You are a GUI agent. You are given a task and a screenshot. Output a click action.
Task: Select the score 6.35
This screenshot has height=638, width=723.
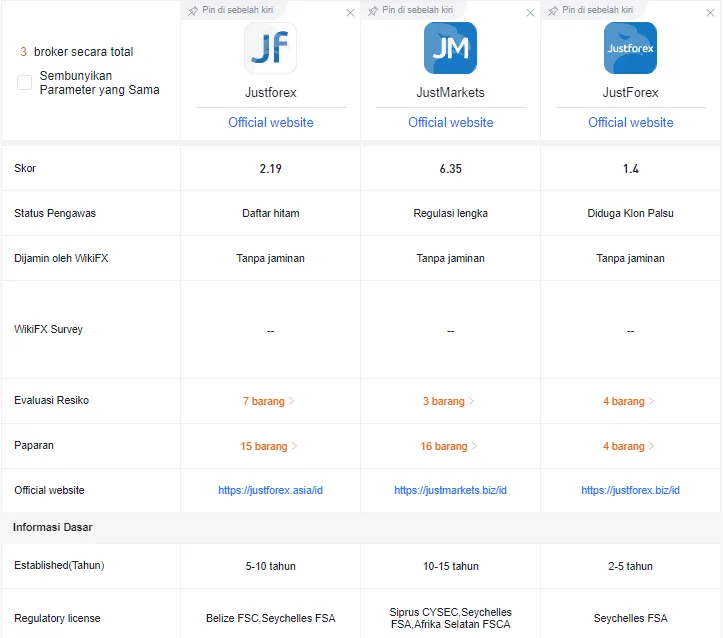point(450,169)
